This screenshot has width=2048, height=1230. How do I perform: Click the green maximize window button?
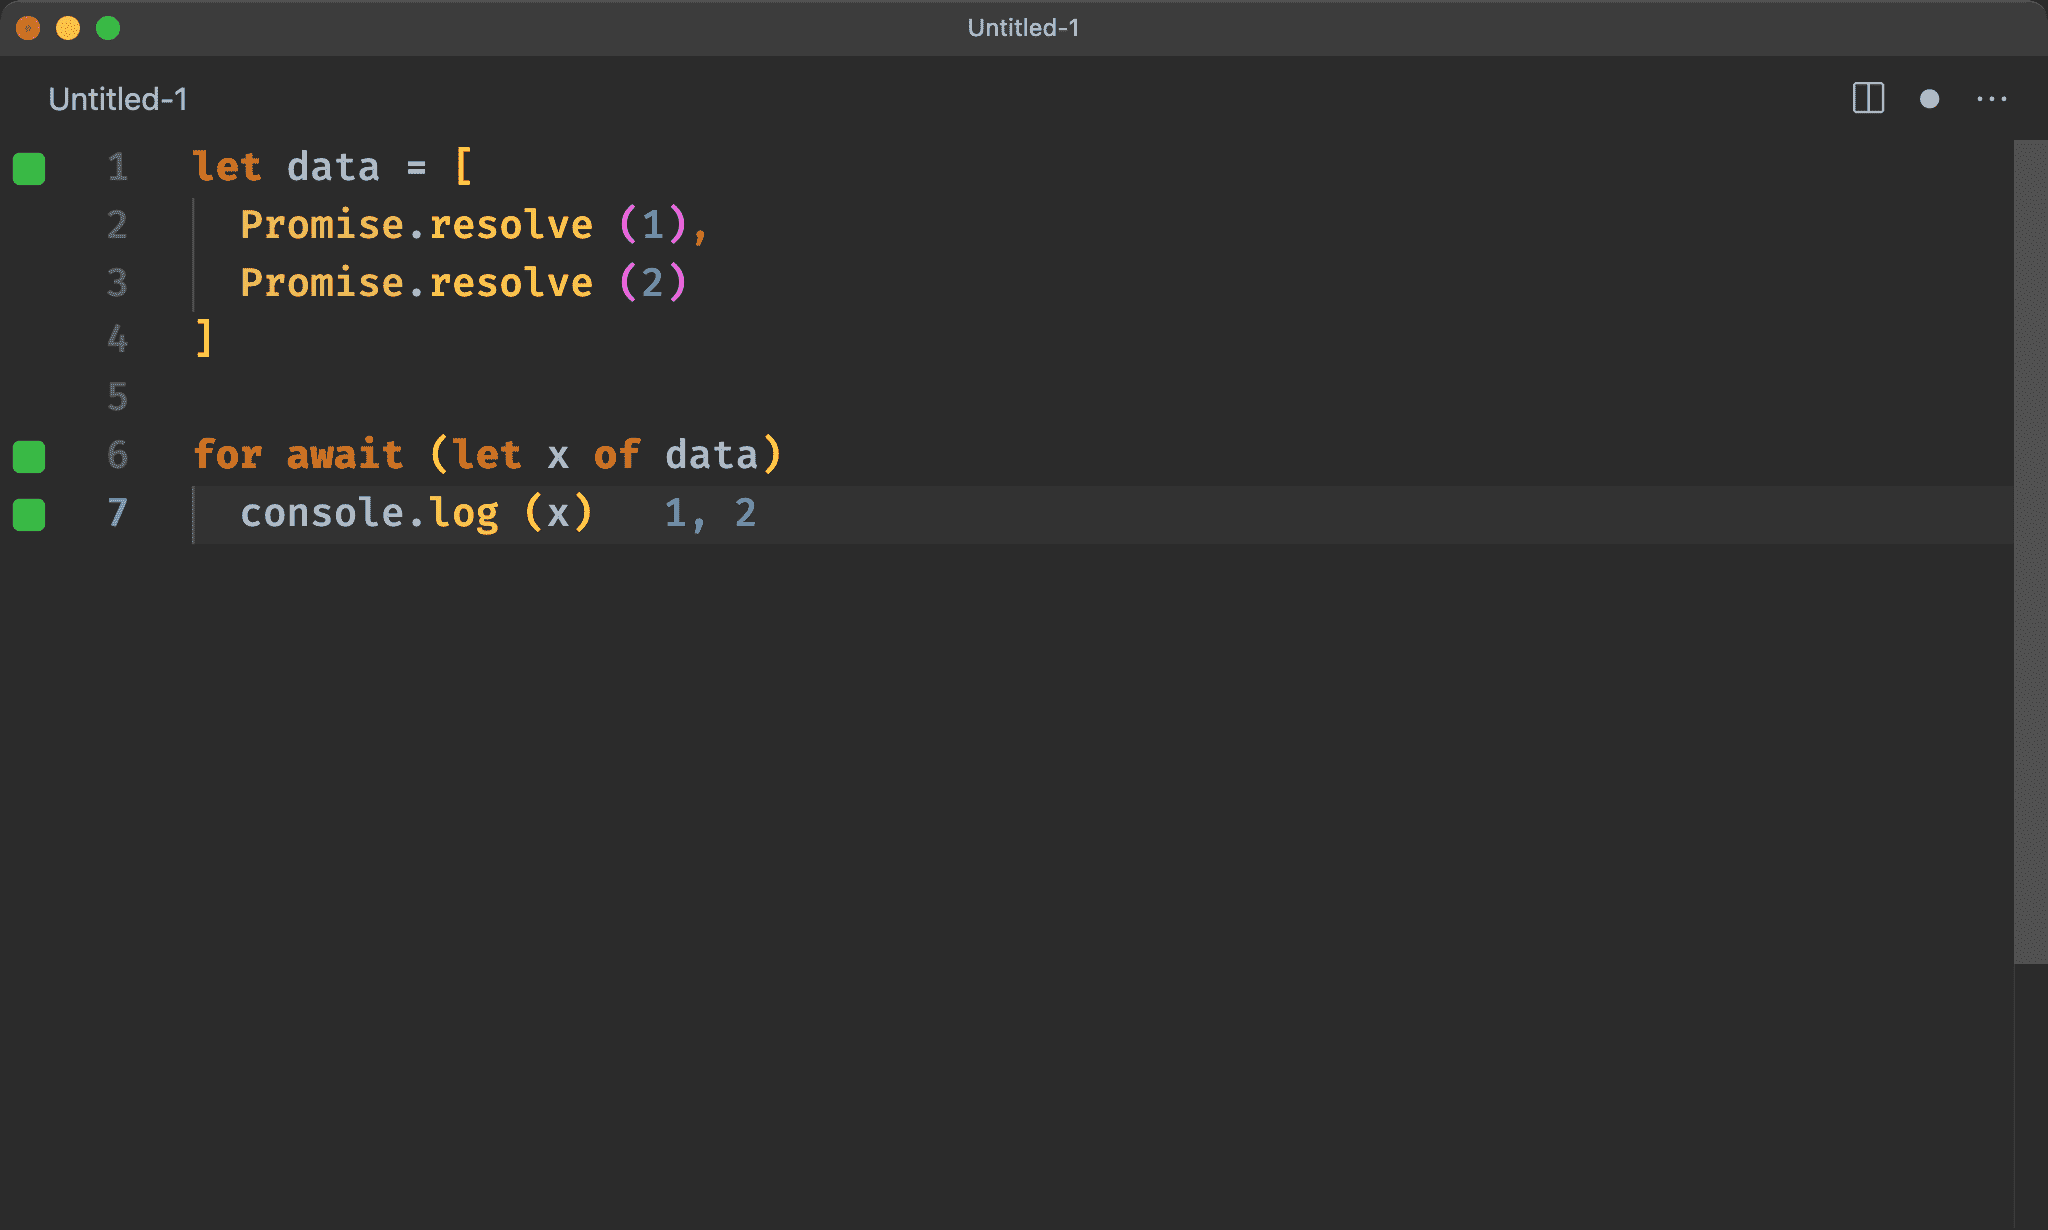click(108, 28)
